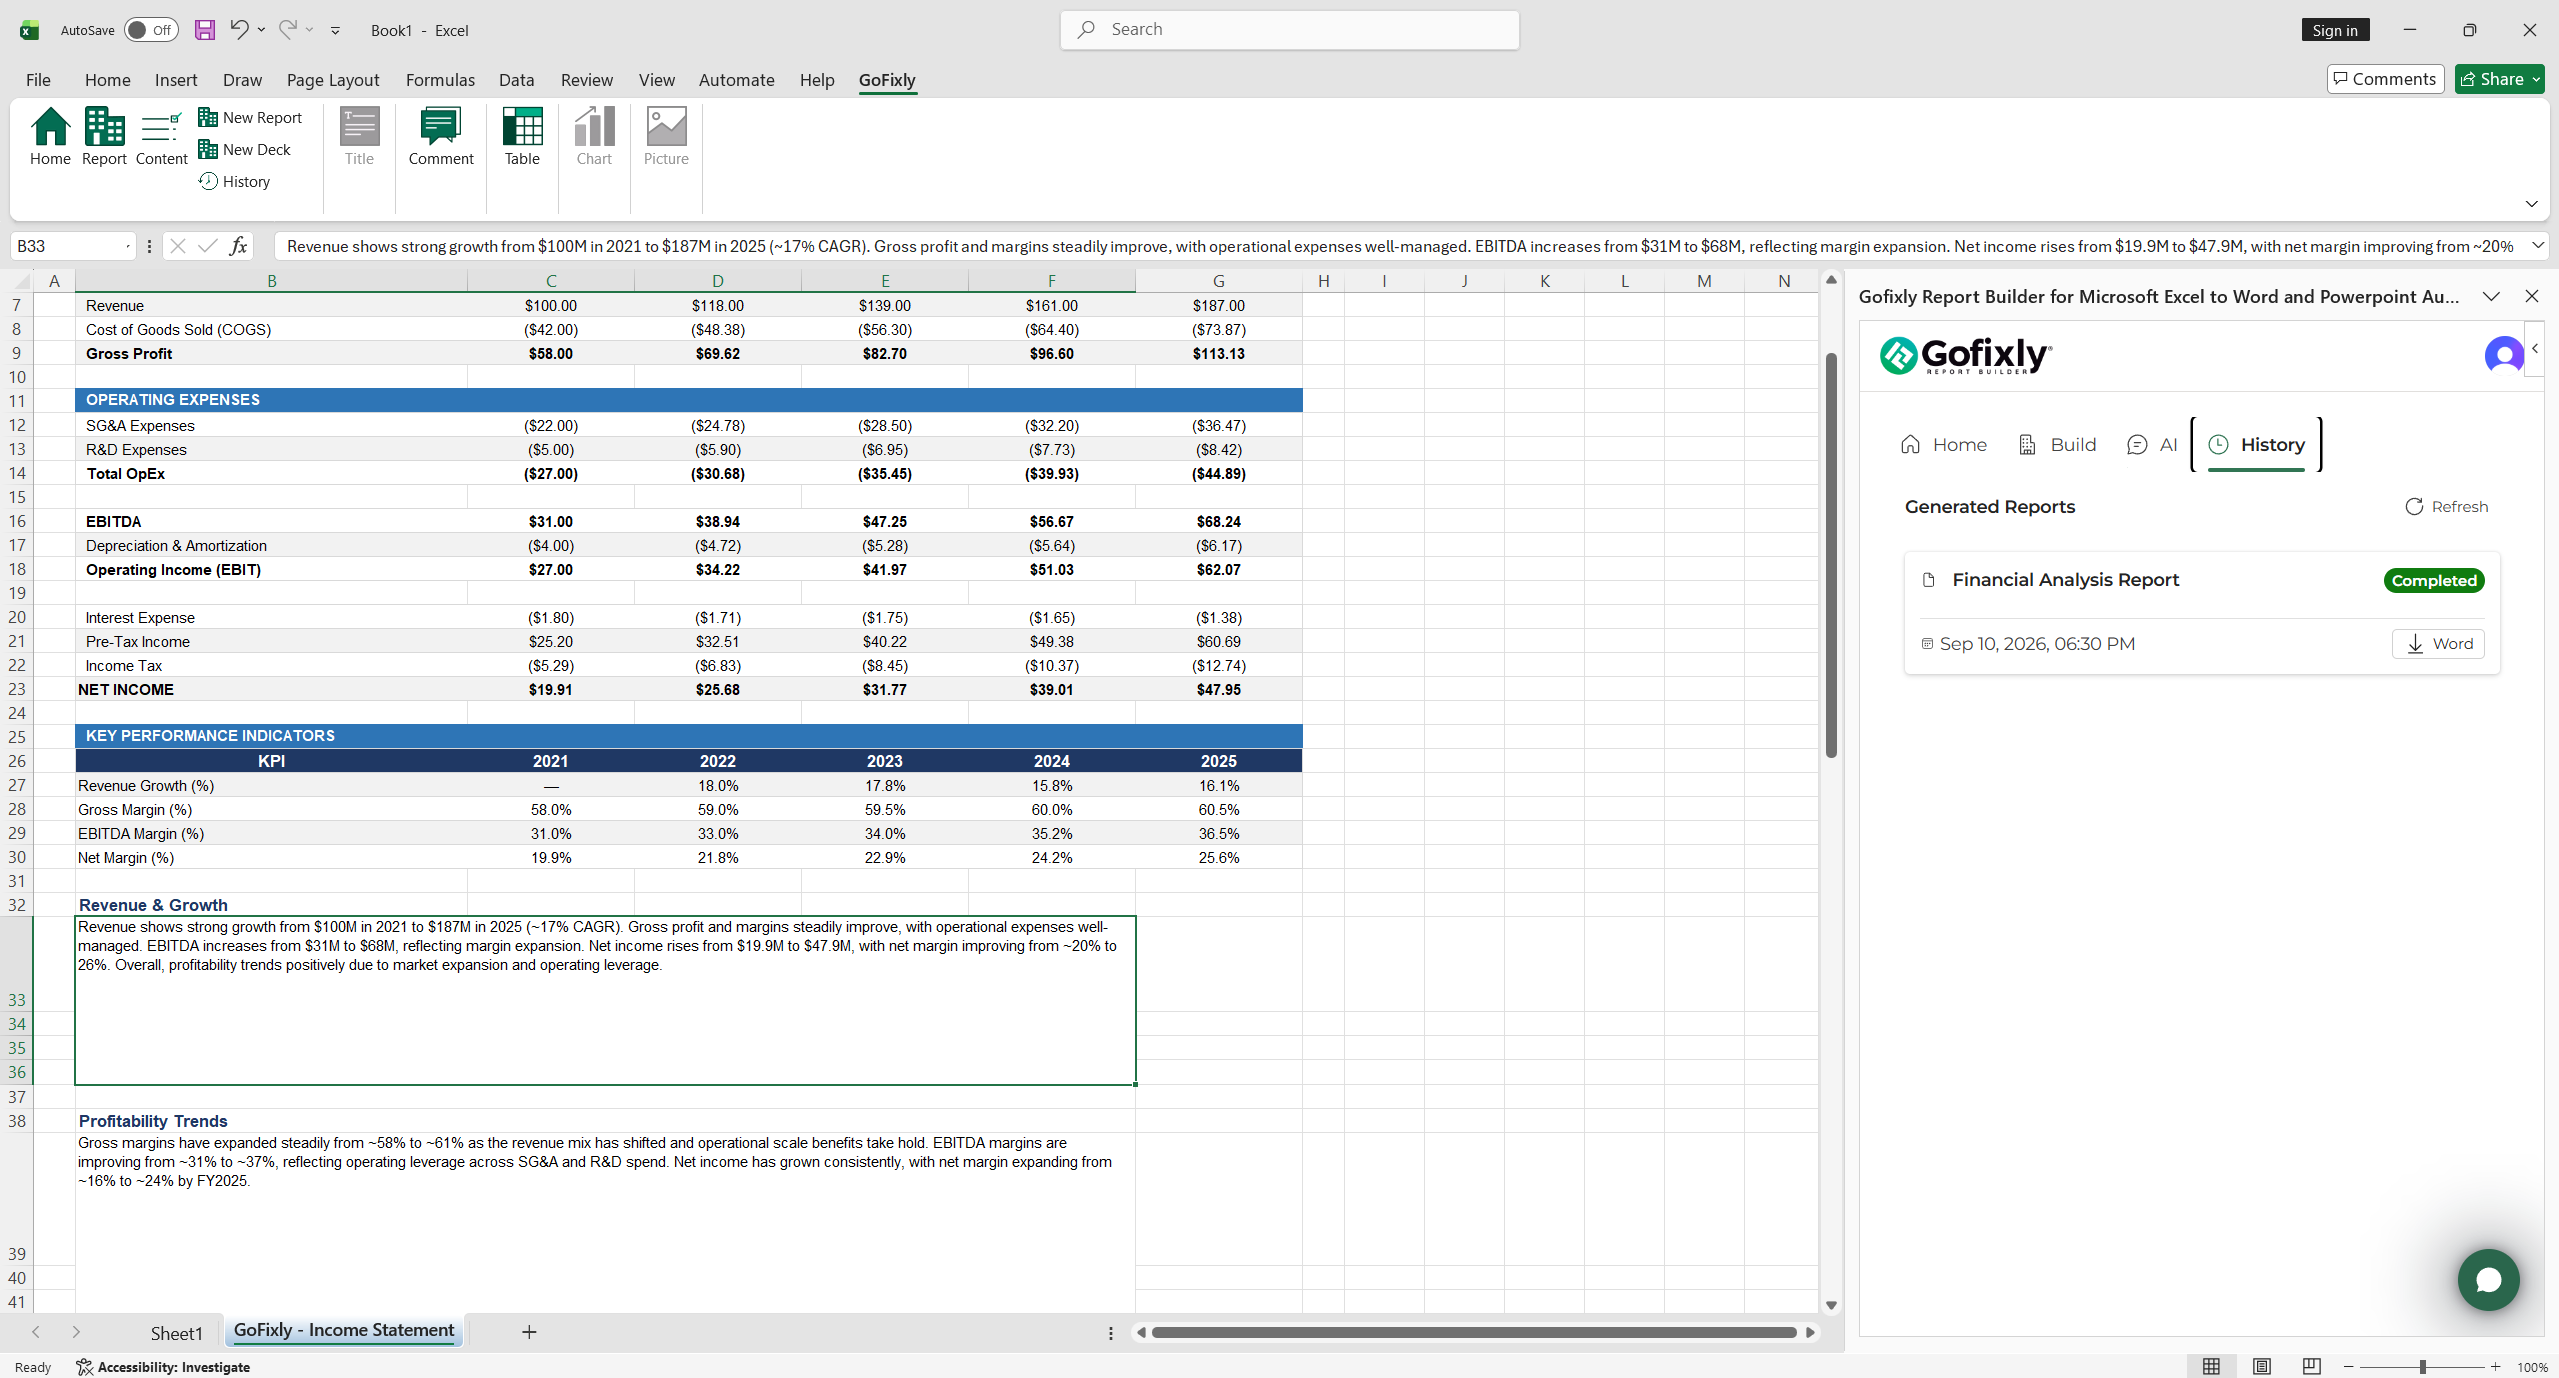Save the workbook with the Save icon
The height and width of the screenshot is (1378, 2559).
[205, 30]
